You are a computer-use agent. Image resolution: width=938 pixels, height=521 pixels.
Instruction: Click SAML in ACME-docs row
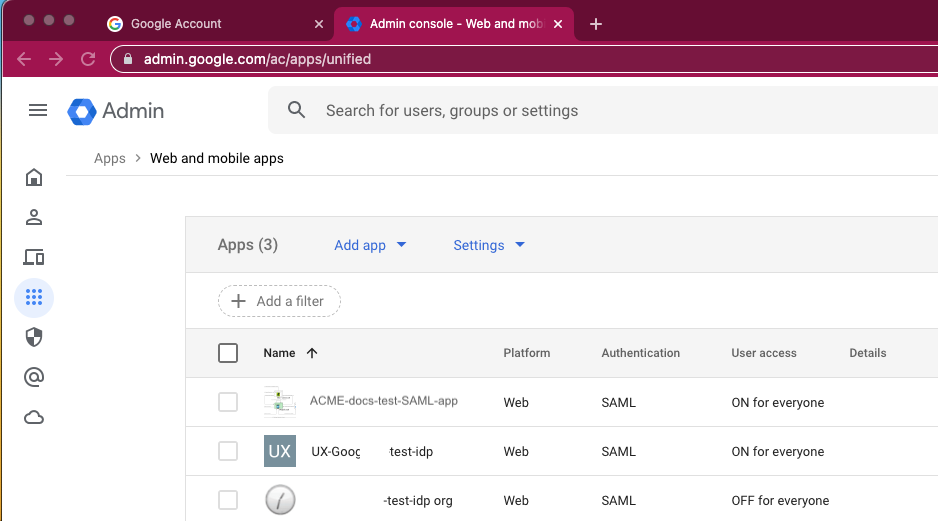pos(619,403)
